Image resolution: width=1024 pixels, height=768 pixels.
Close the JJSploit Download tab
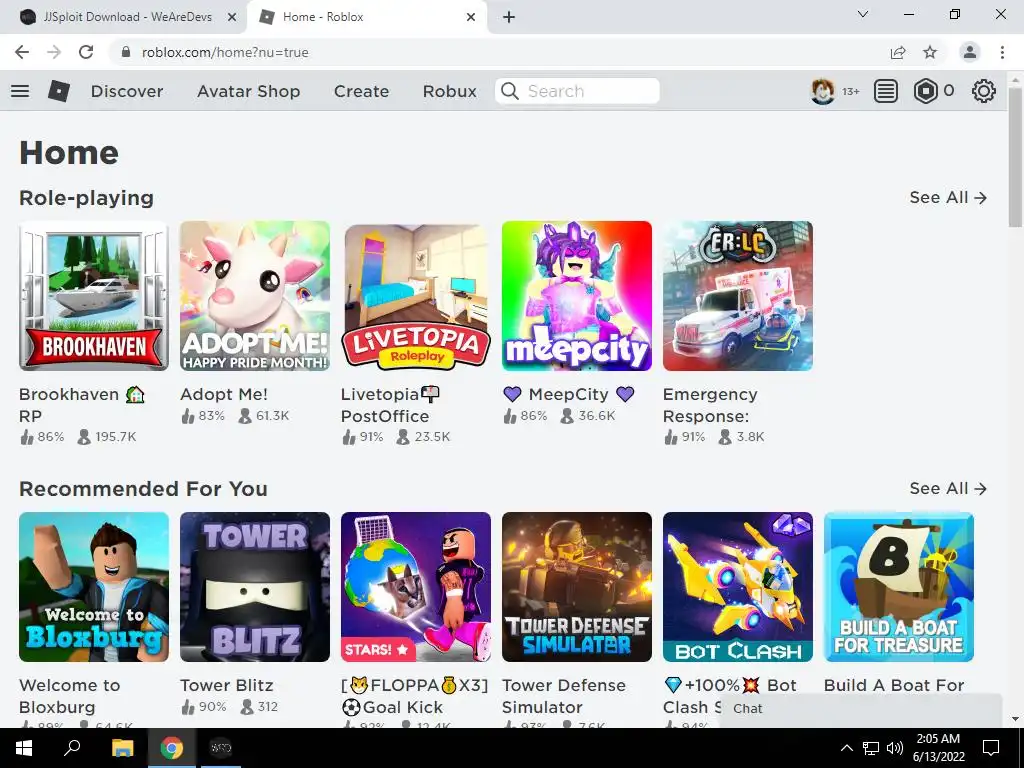[232, 17]
